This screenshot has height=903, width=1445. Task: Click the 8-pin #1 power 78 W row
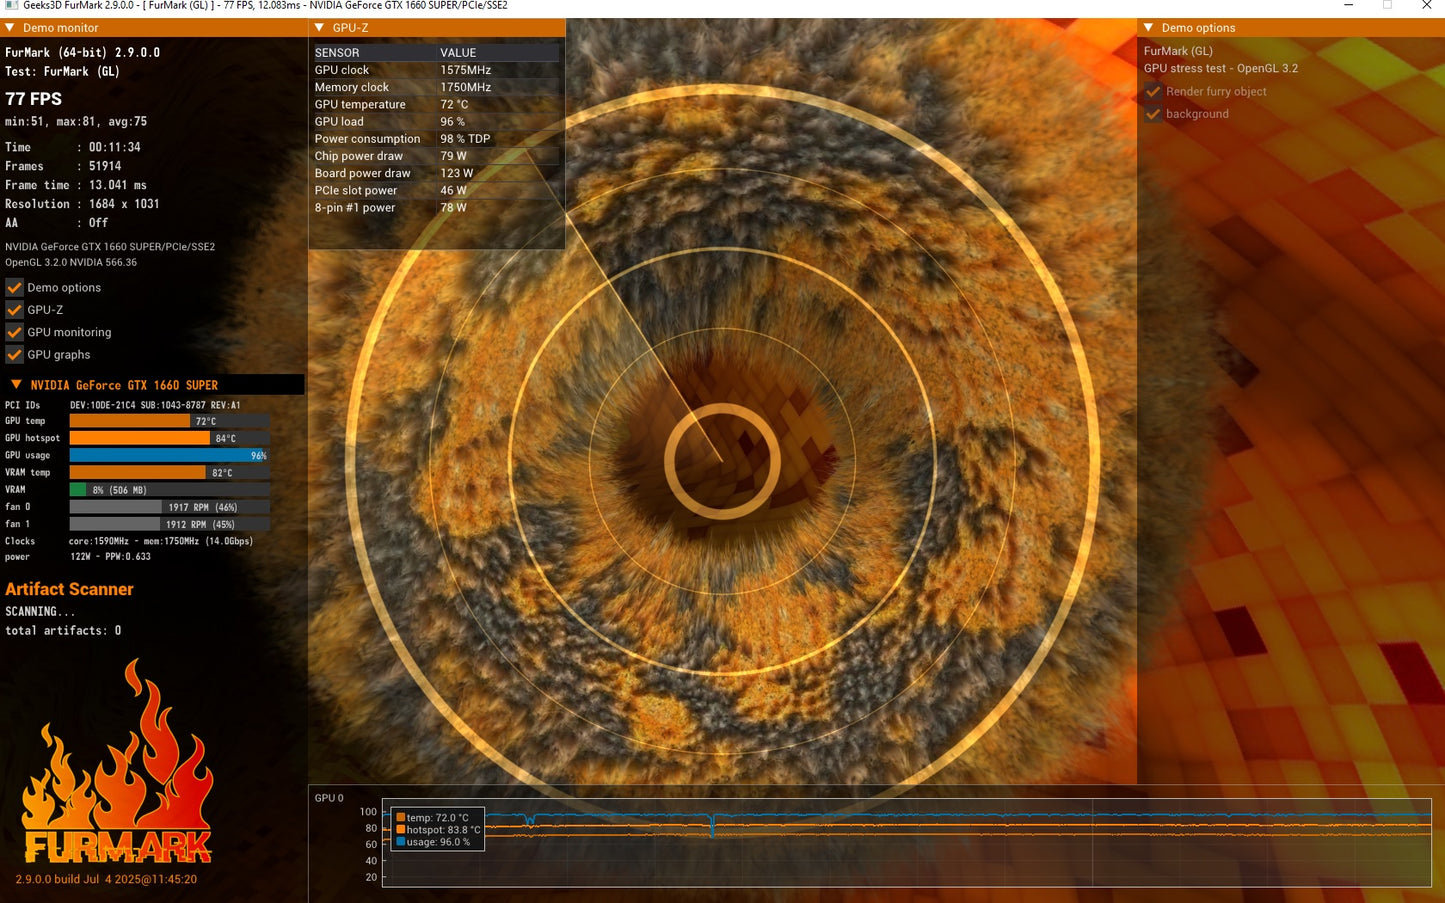(436, 208)
